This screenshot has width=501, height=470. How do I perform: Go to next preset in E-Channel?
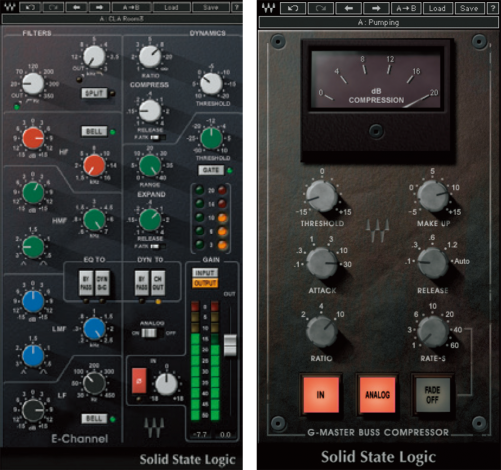tap(99, 7)
